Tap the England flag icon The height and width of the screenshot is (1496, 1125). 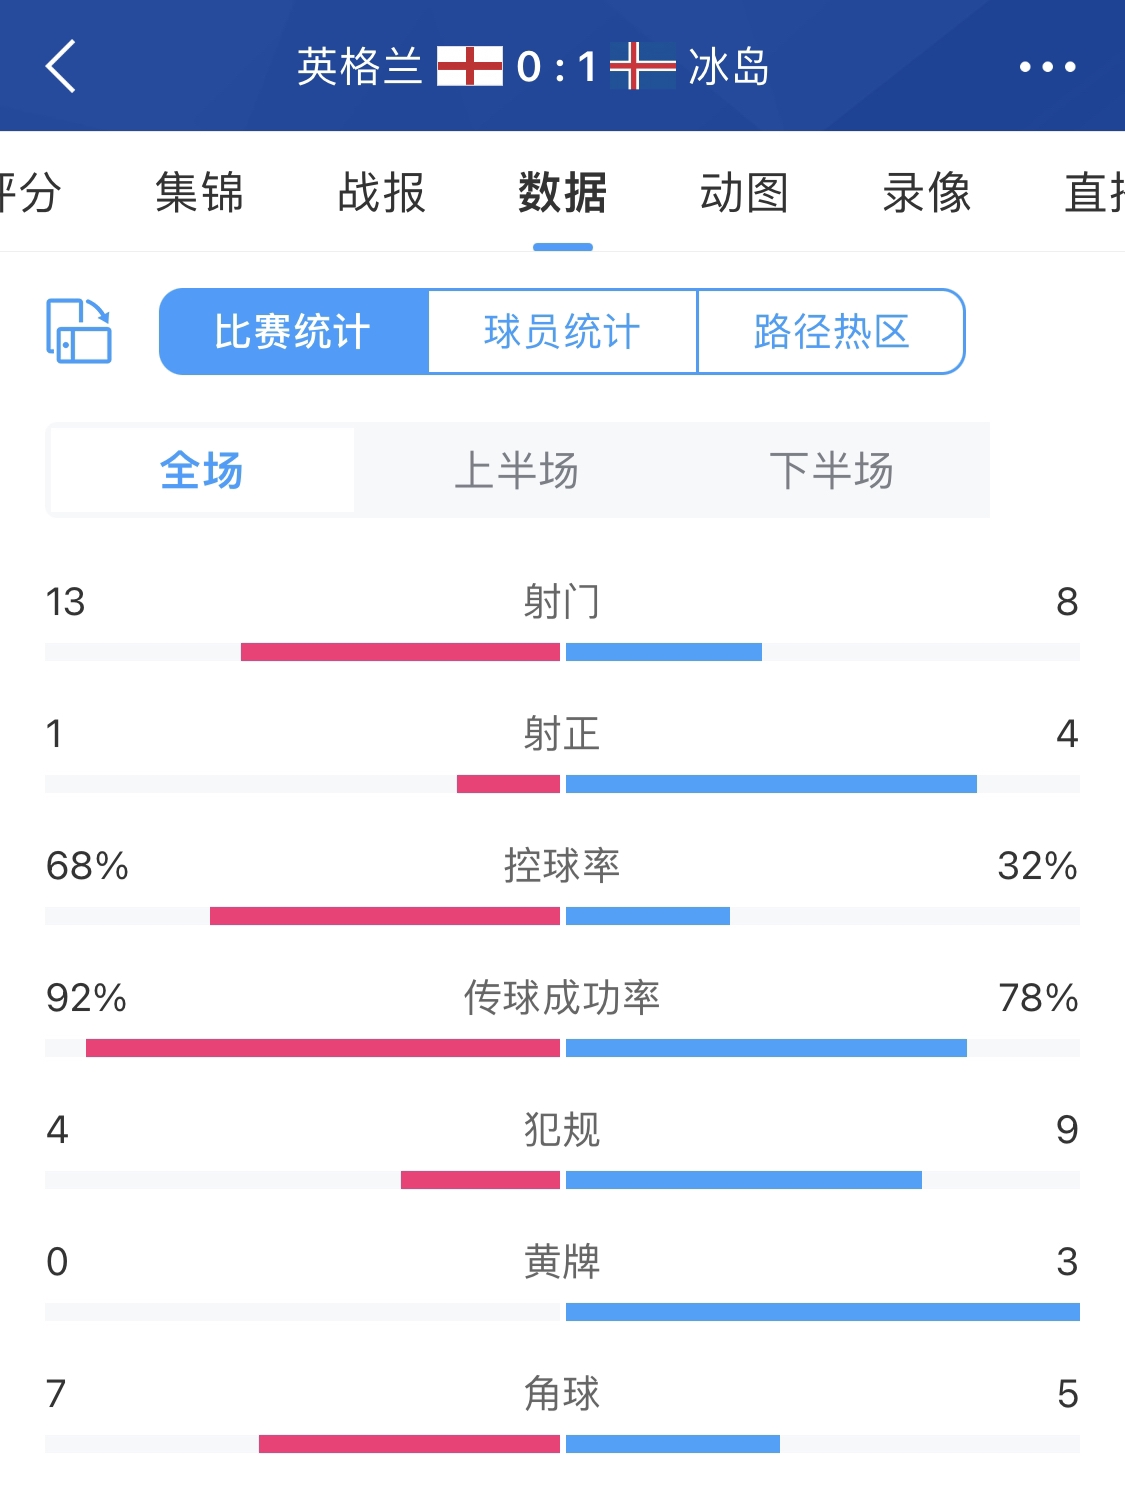(x=470, y=67)
